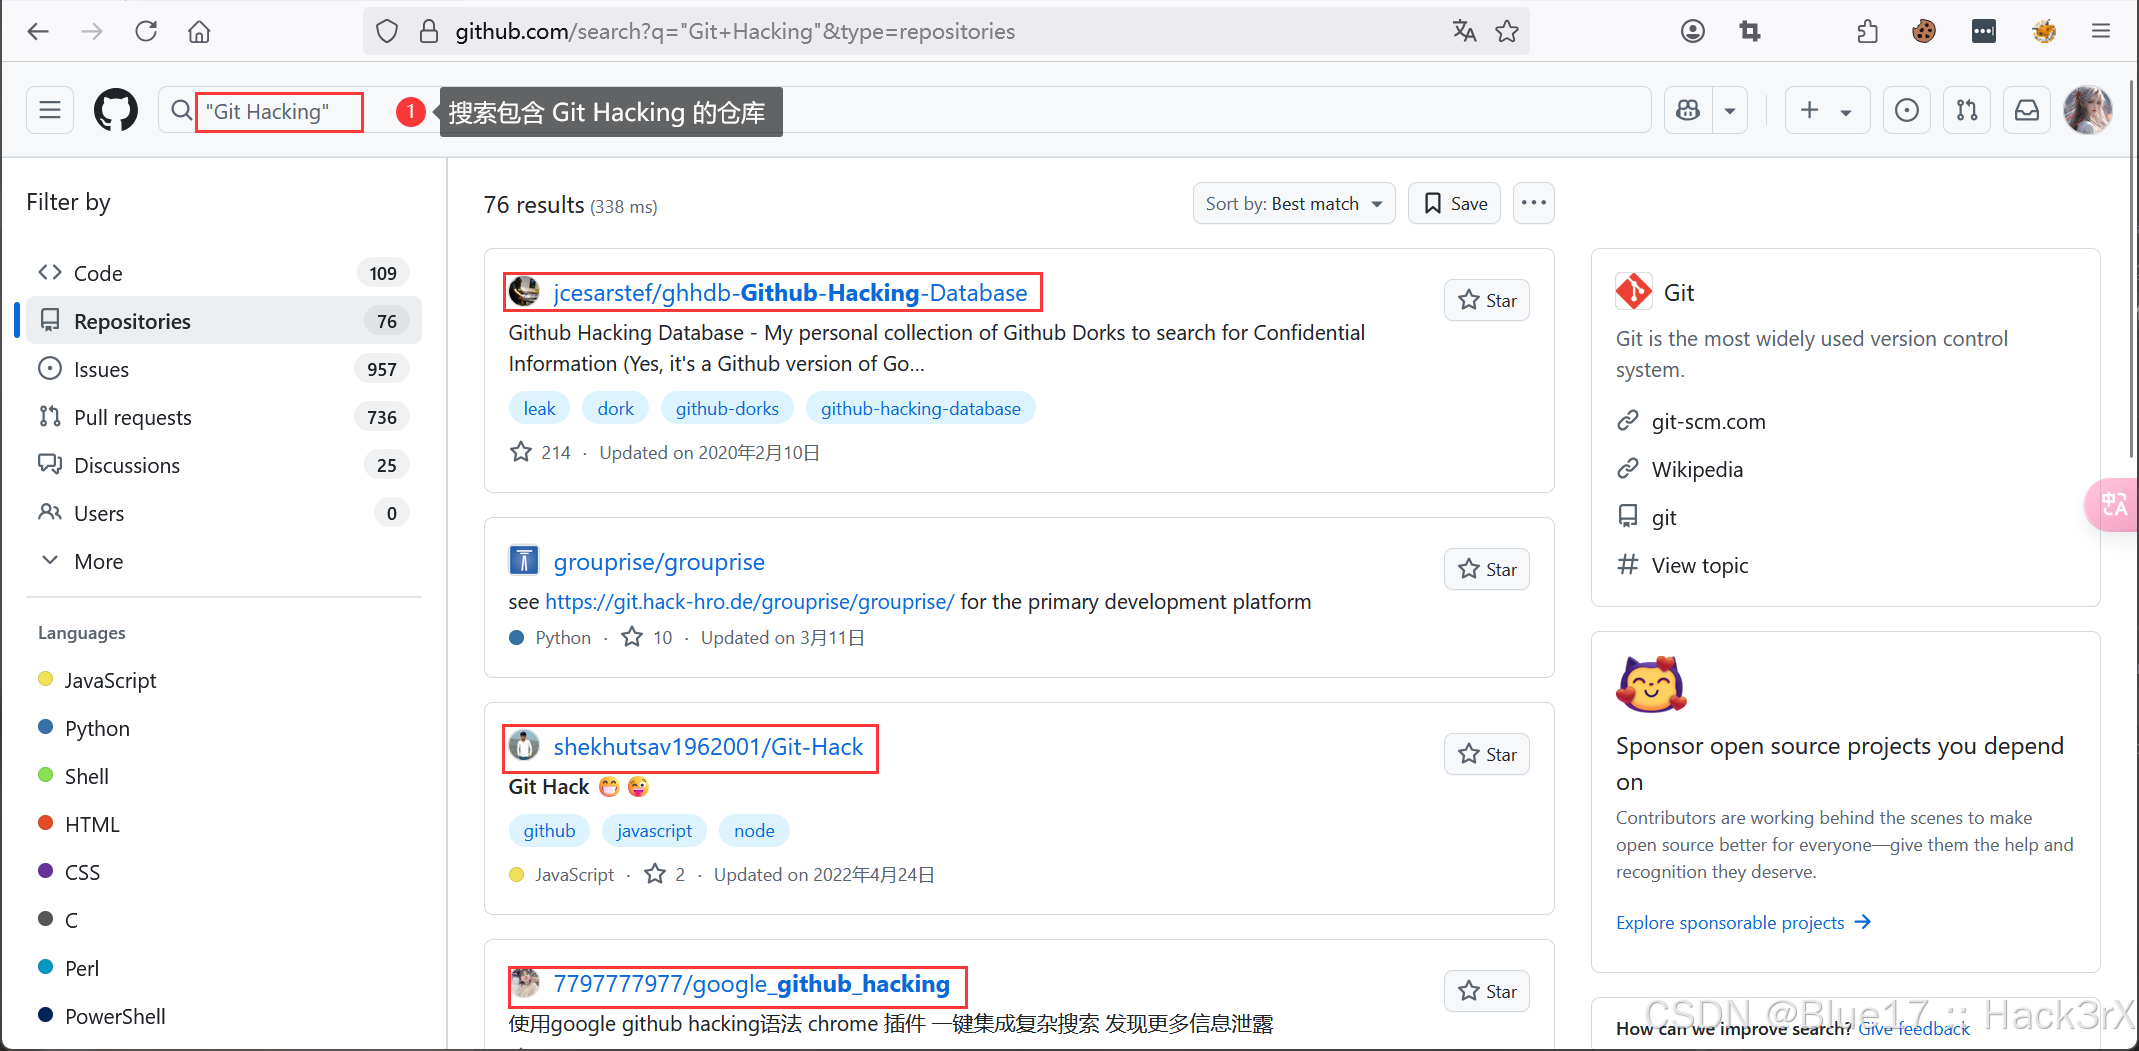Viewport: 2139px width, 1051px height.
Task: Star the google_github_hacking repository
Action: (1487, 991)
